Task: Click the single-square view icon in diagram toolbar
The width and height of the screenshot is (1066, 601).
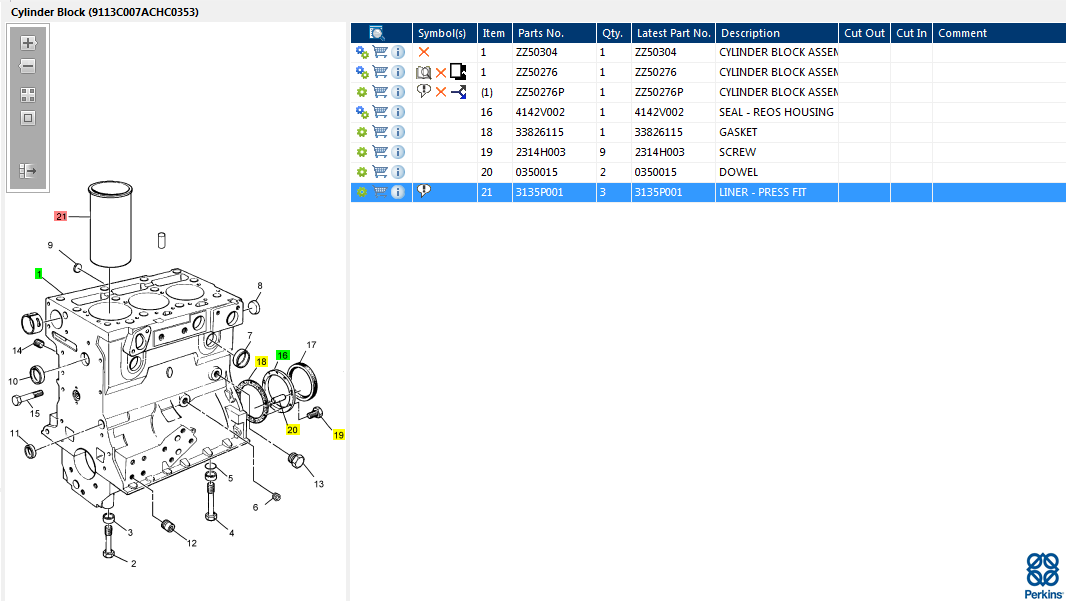Action: coord(28,118)
